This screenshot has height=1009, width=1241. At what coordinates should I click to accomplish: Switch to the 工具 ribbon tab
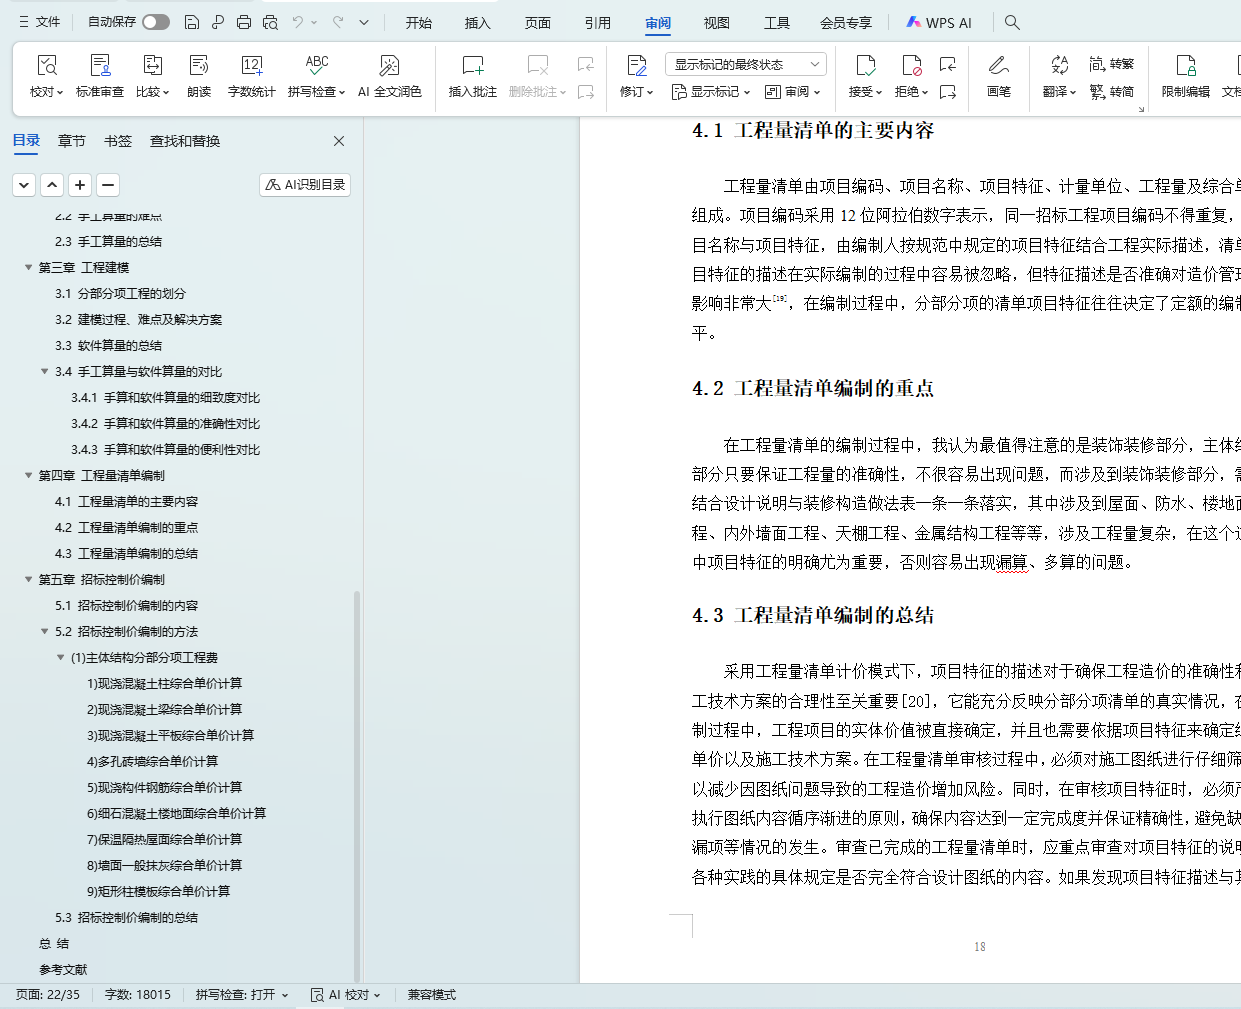pyautogui.click(x=777, y=23)
